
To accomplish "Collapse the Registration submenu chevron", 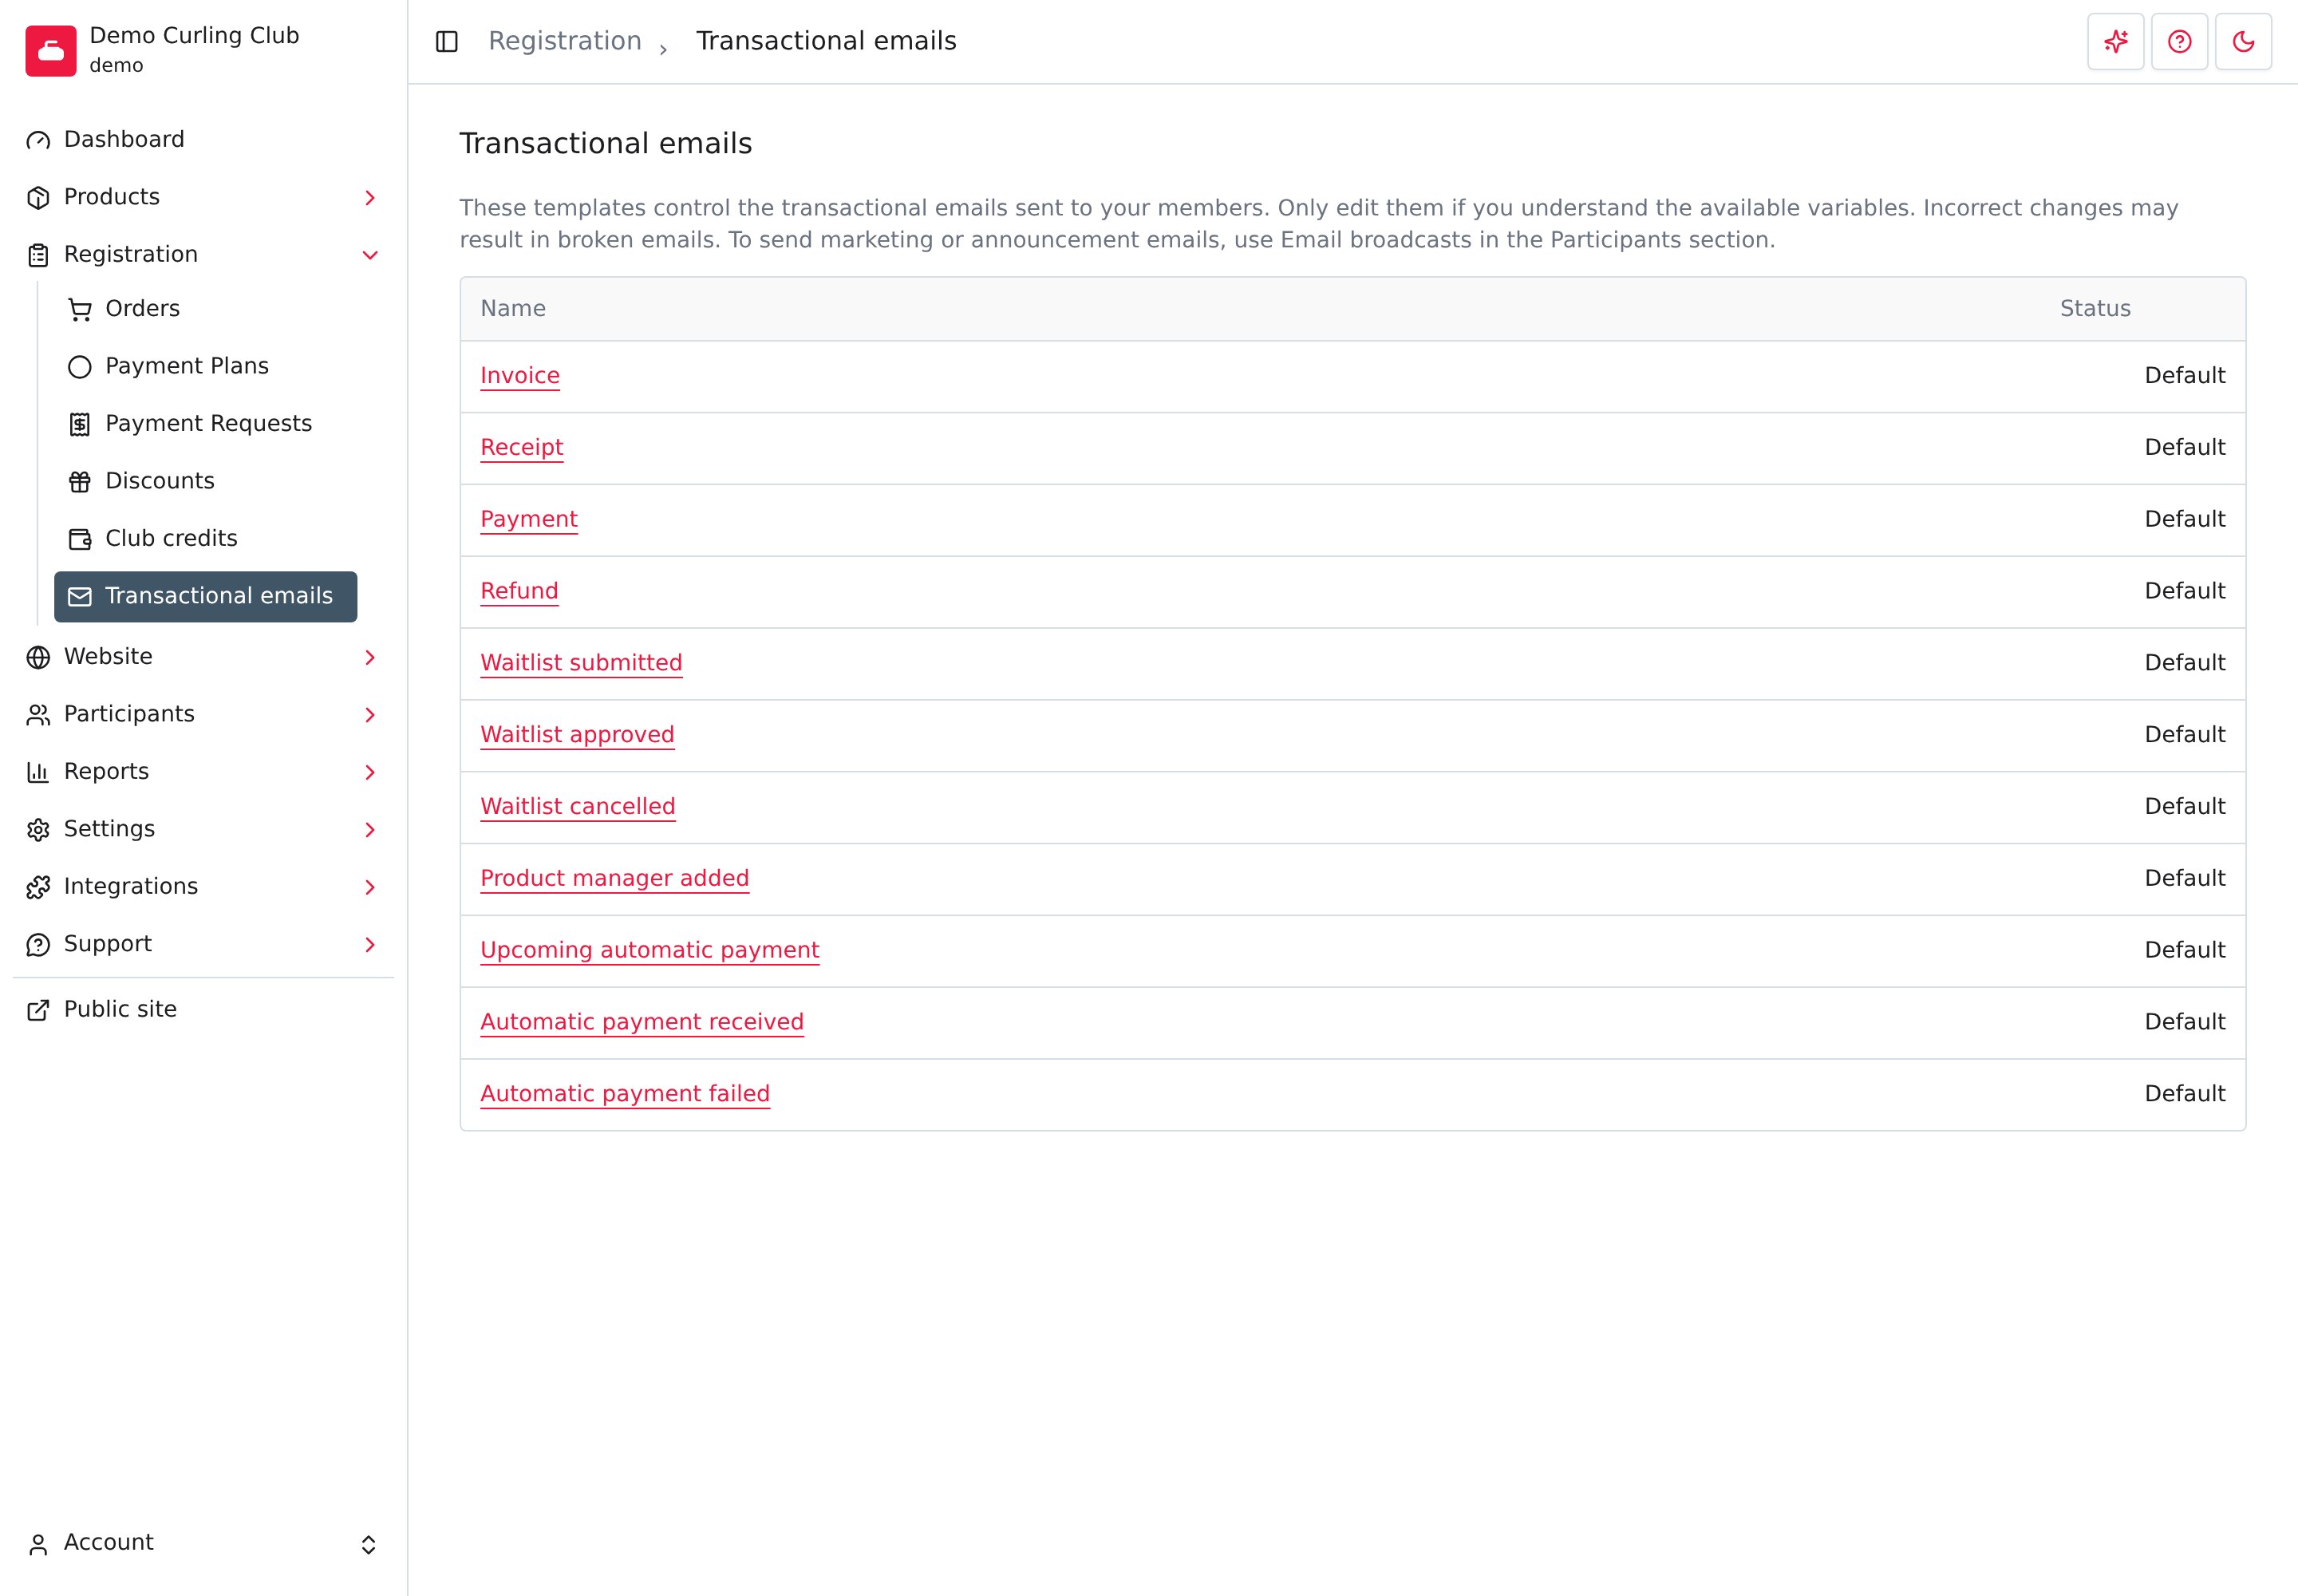I will (x=370, y=255).
